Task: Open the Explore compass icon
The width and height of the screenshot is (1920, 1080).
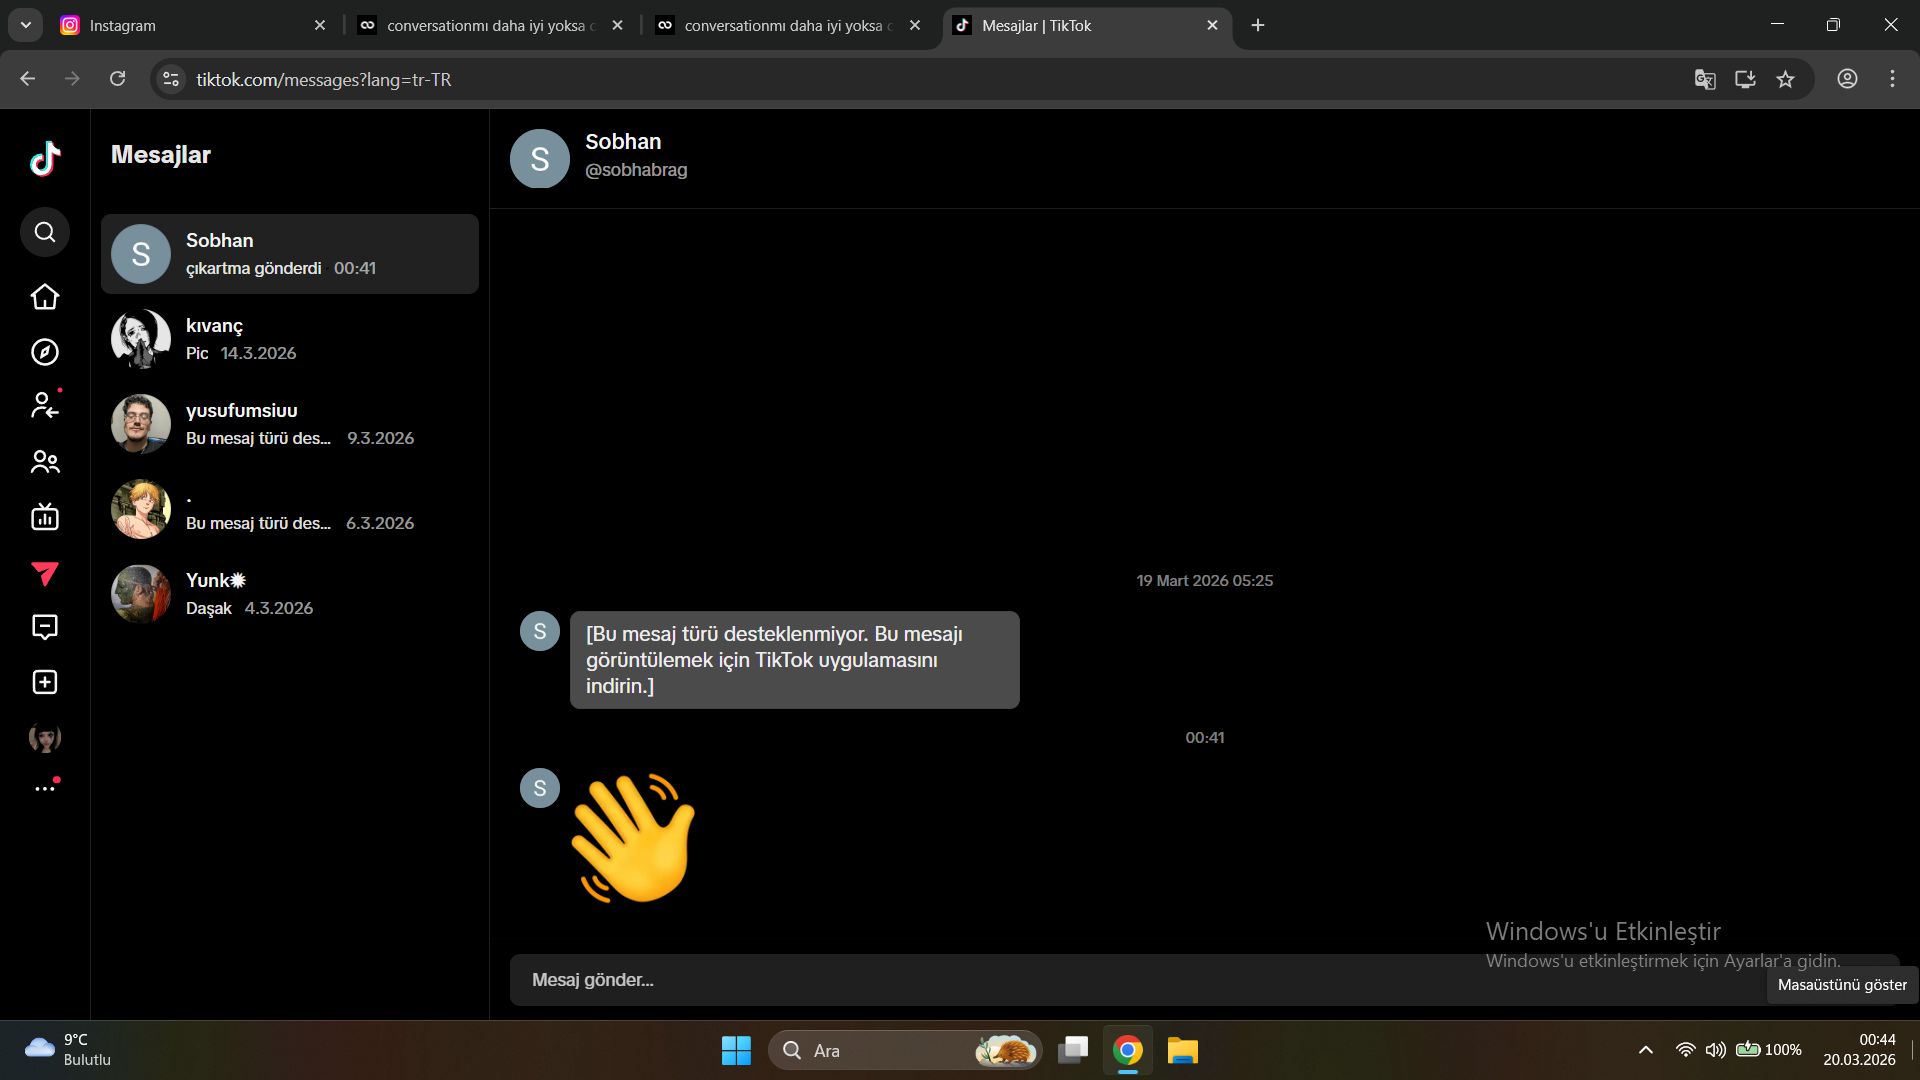Action: coord(45,352)
